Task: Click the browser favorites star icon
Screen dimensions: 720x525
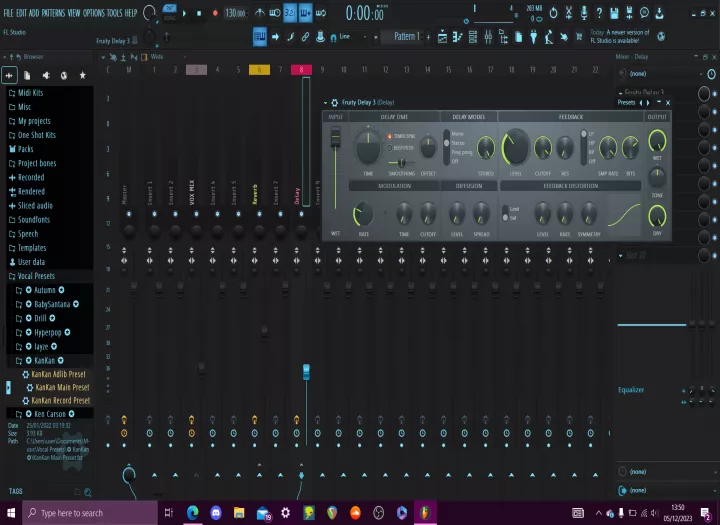Action: (x=82, y=75)
